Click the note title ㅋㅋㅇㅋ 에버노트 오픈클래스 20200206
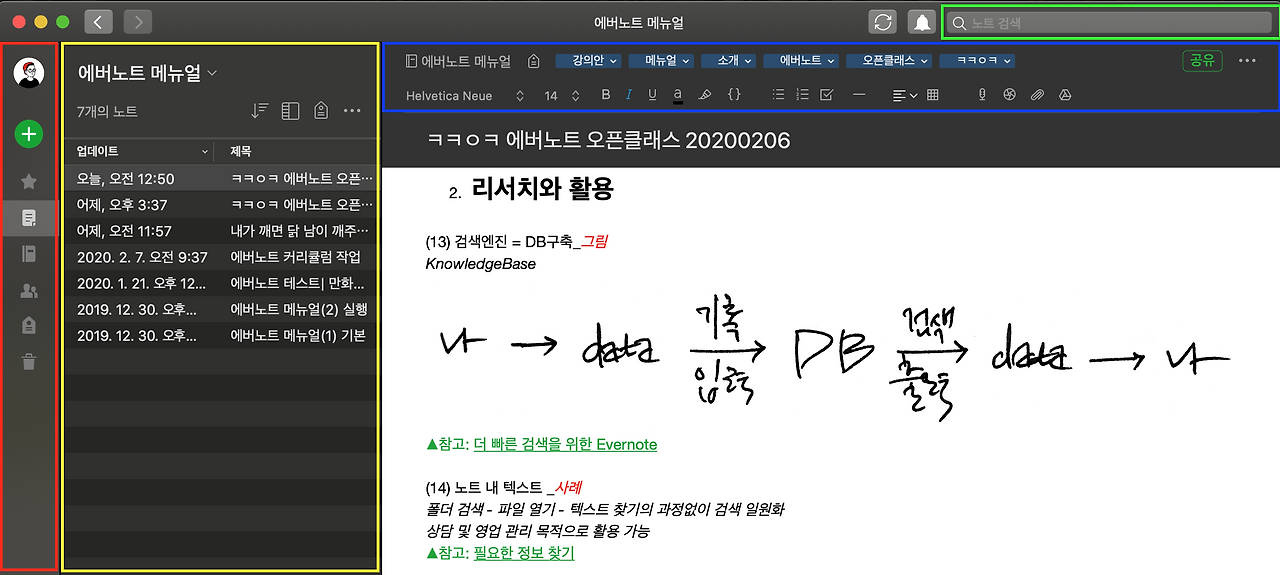Screen dimensions: 1280x575 609,141
